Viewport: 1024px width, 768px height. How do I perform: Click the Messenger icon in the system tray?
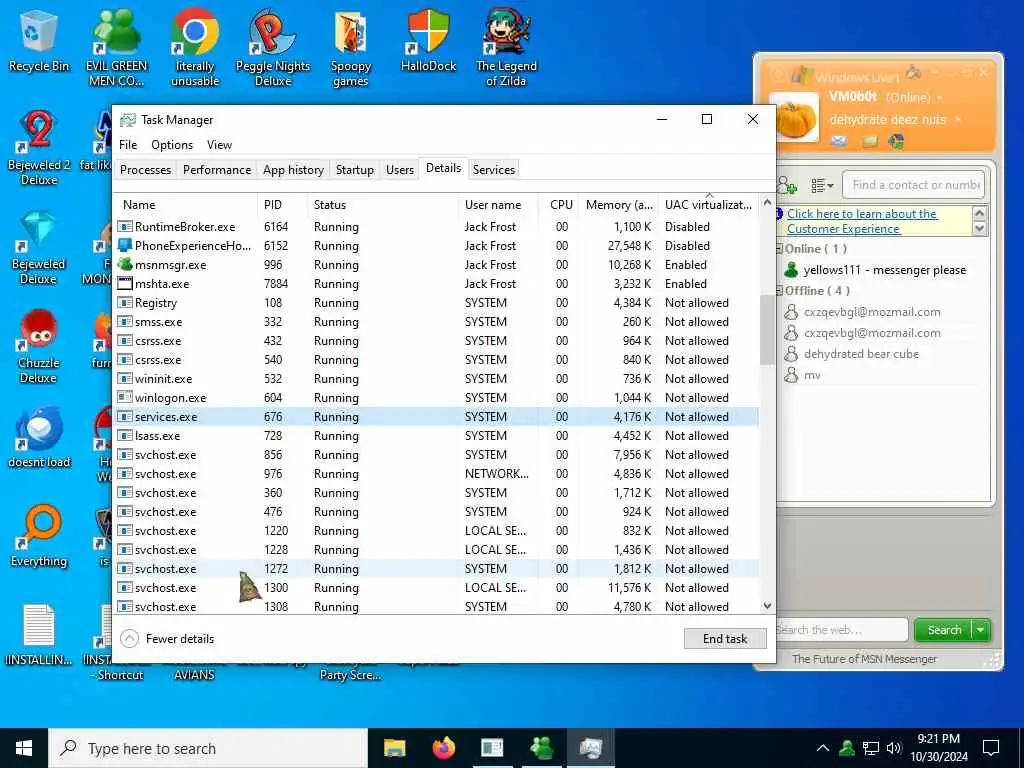tap(847, 748)
